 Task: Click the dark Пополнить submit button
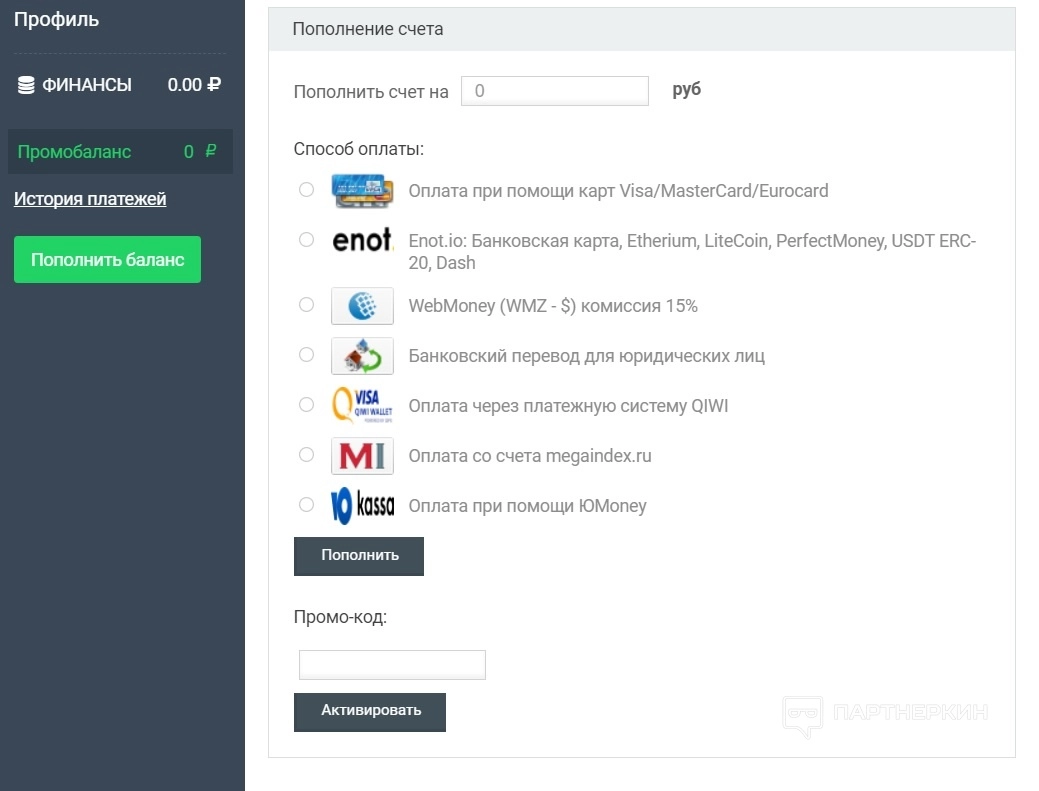tap(359, 556)
